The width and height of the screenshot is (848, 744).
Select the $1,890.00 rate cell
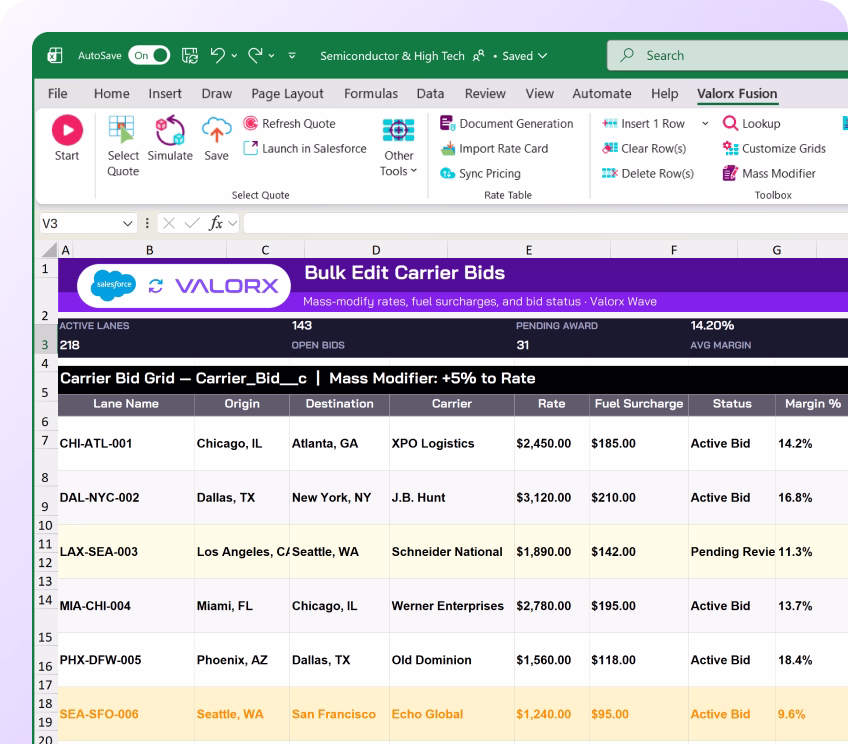point(552,552)
